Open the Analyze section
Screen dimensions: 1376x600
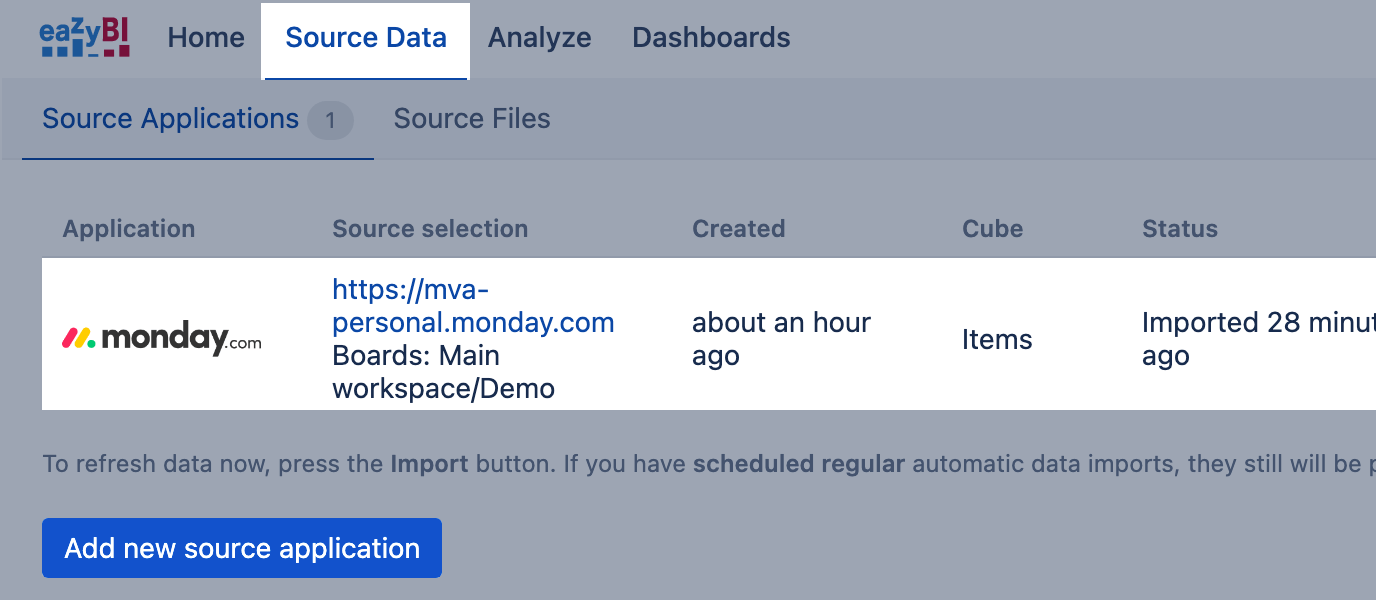click(539, 38)
